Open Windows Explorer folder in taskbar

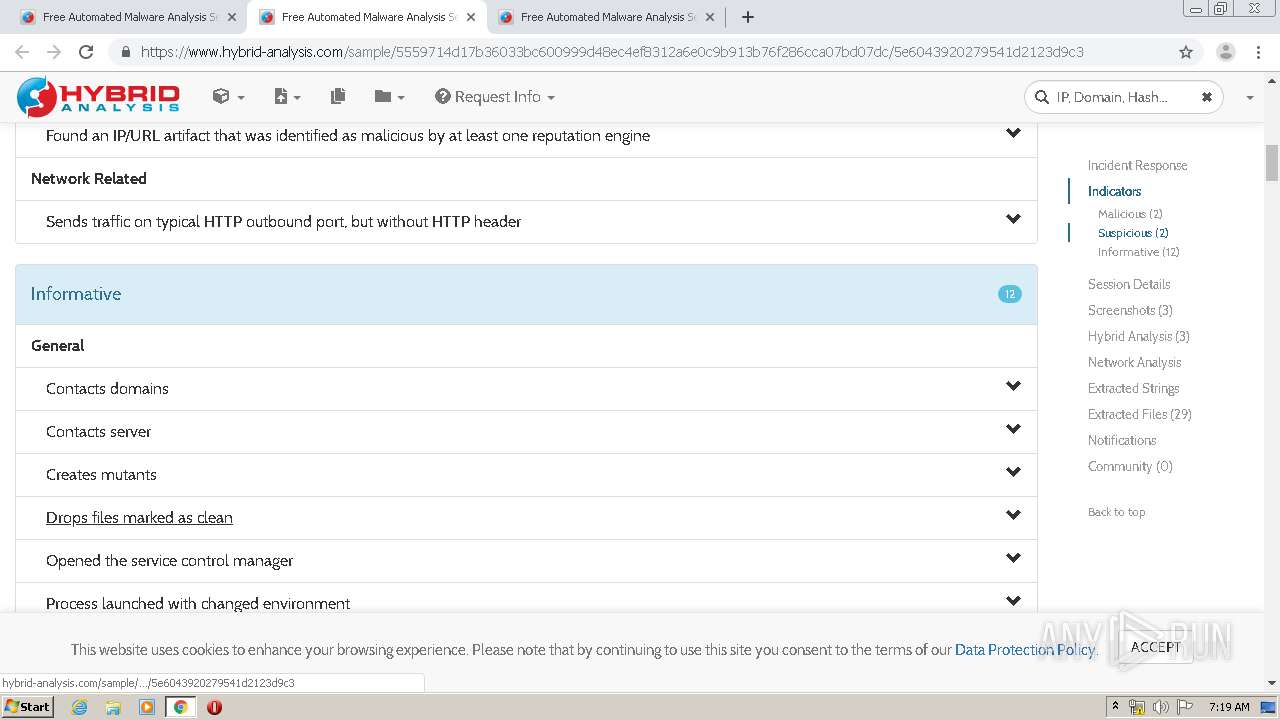point(113,707)
